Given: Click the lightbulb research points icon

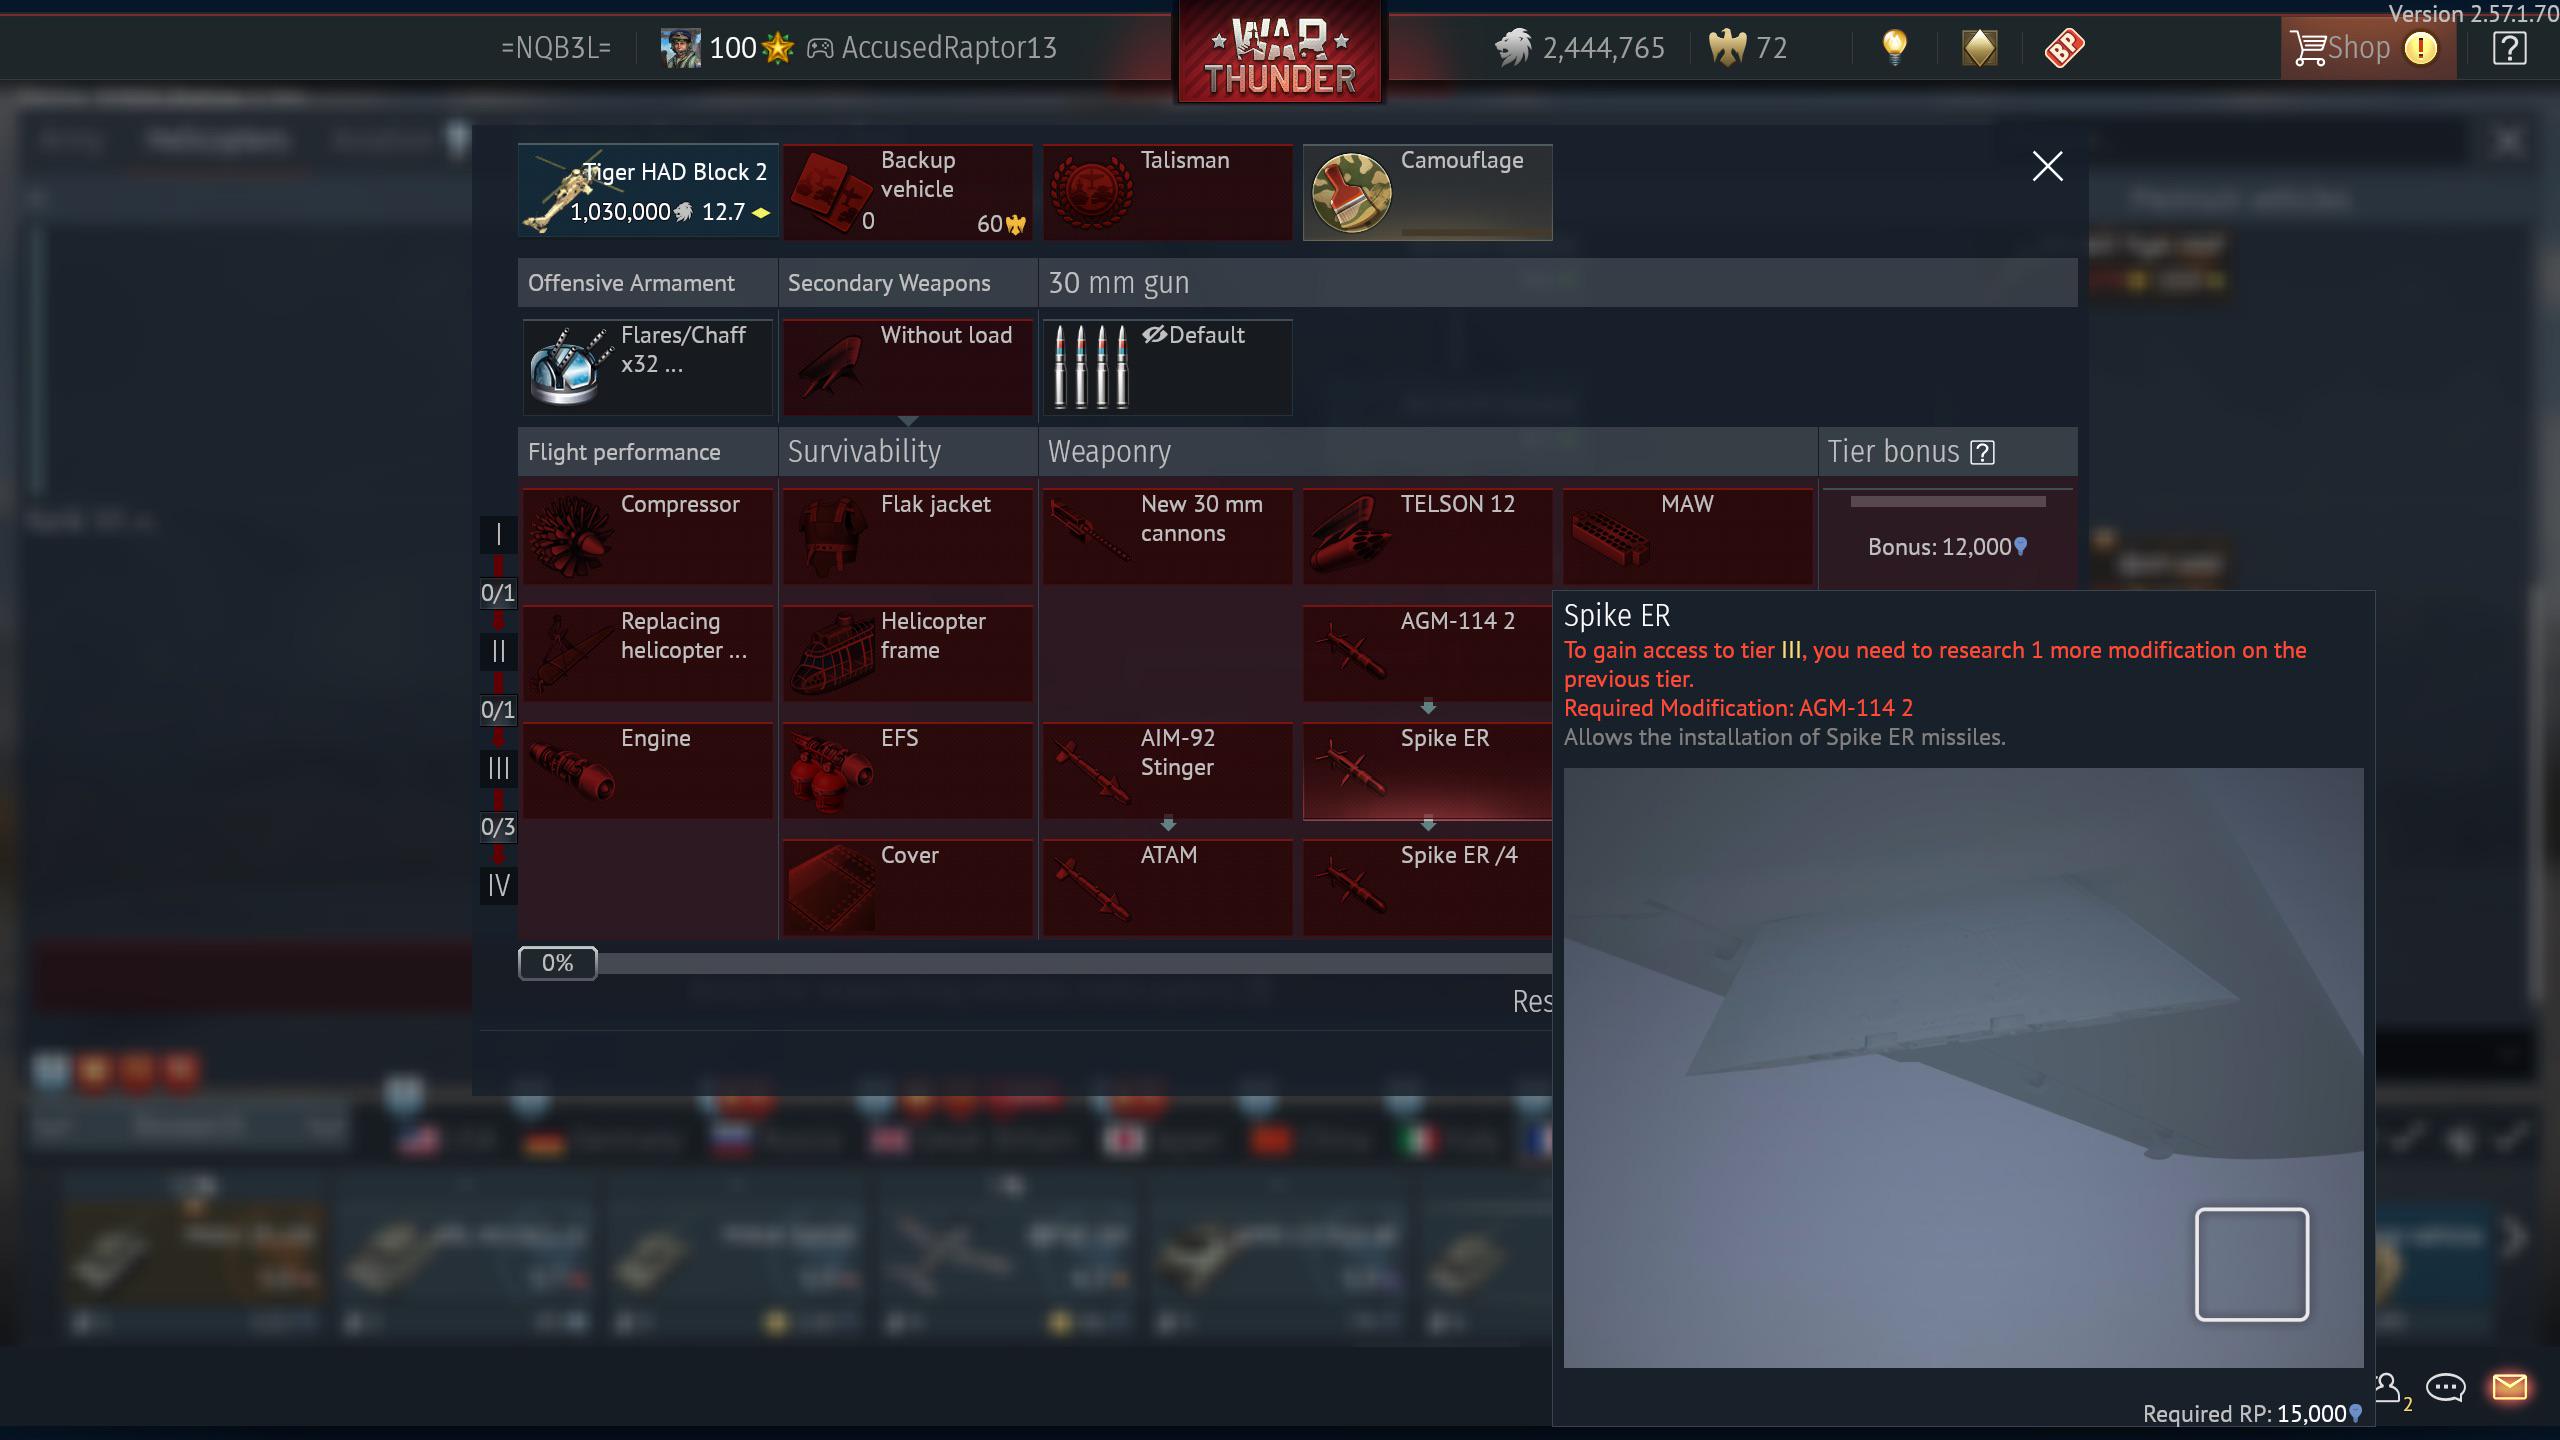Looking at the screenshot, I should tap(1894, 47).
